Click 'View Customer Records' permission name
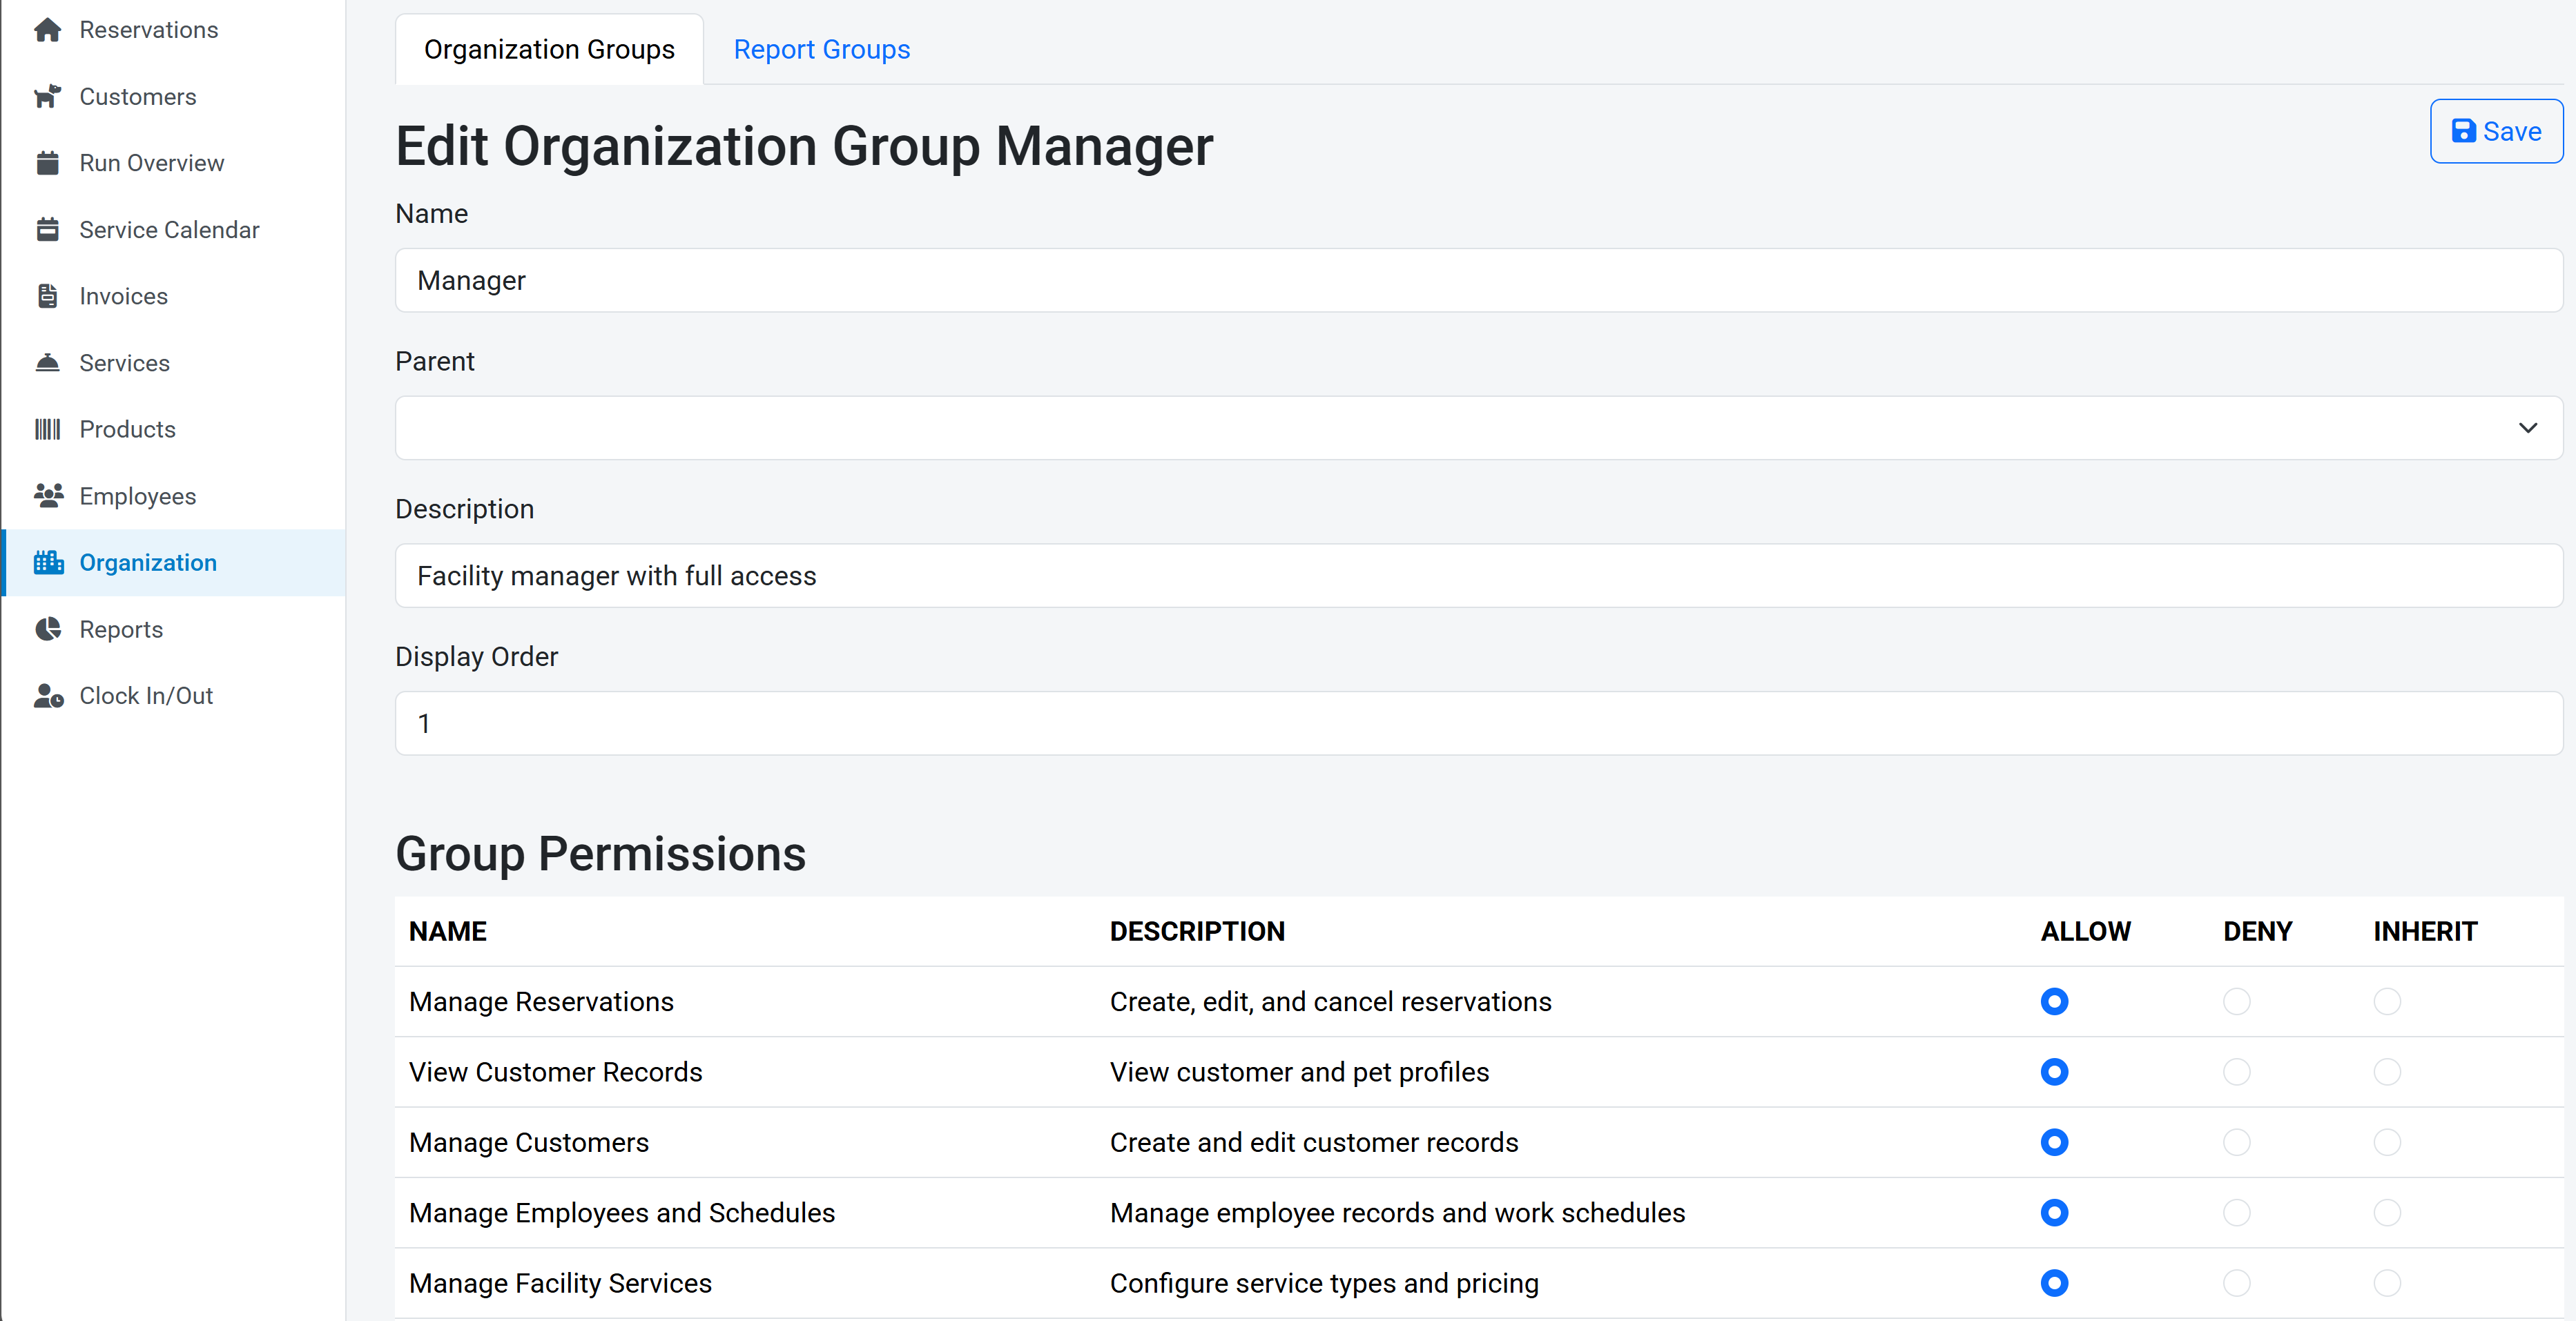The height and width of the screenshot is (1321, 2576). [x=555, y=1072]
